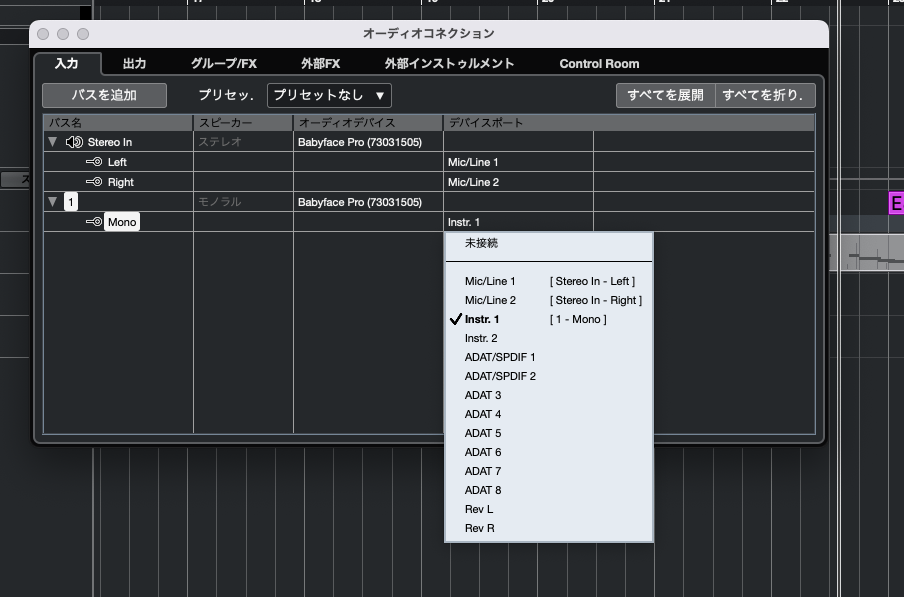Collapse the Stereo In bus
The image size is (904, 597).
point(53,142)
